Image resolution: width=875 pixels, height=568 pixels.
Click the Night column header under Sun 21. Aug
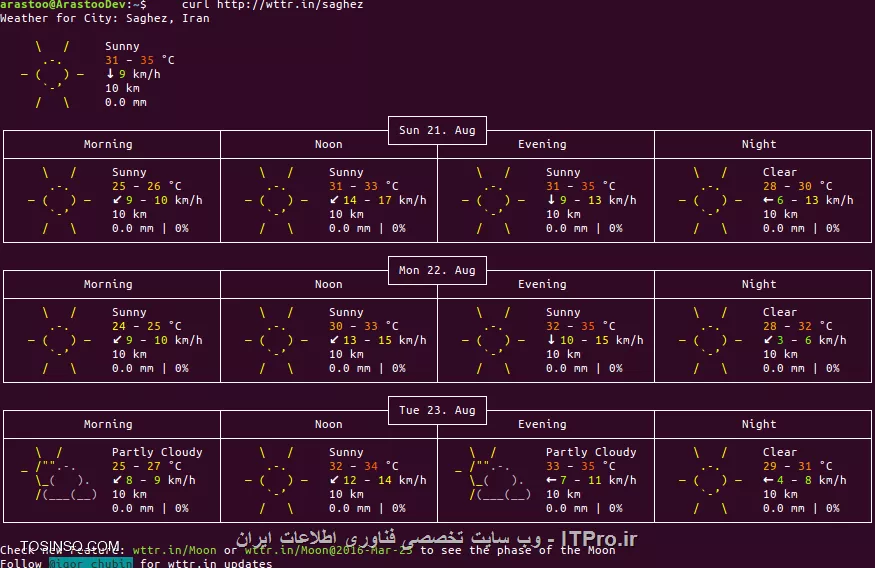pyautogui.click(x=759, y=144)
